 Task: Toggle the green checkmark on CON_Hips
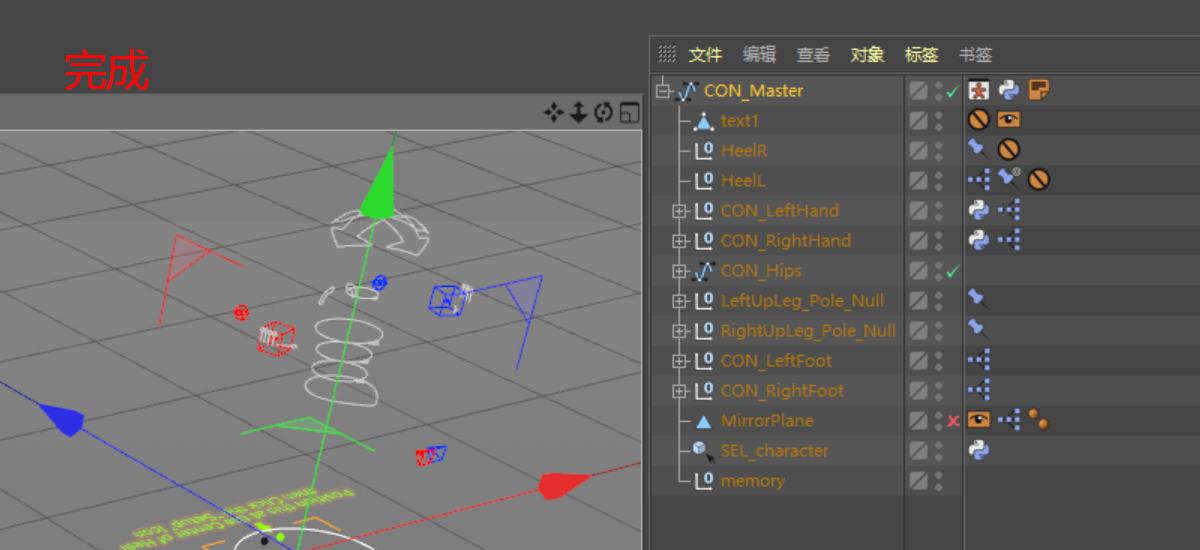tap(953, 271)
